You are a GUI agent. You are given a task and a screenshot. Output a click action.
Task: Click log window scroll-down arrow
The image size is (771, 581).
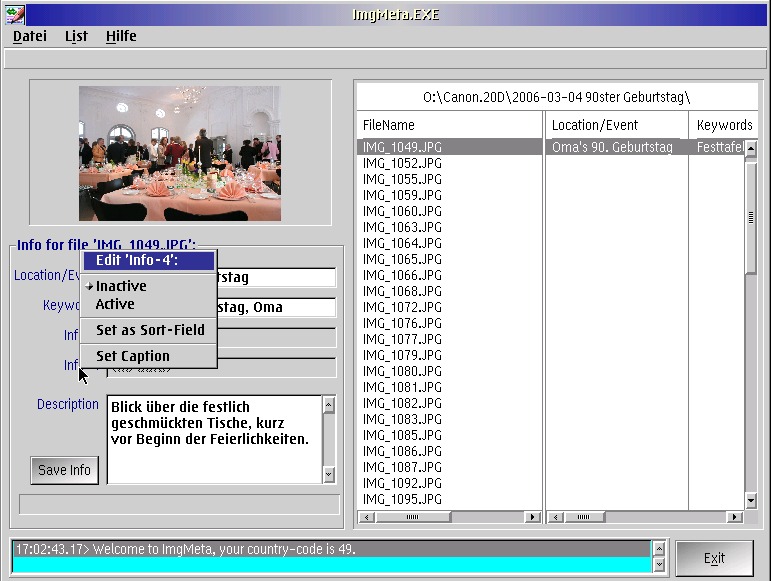click(x=659, y=565)
